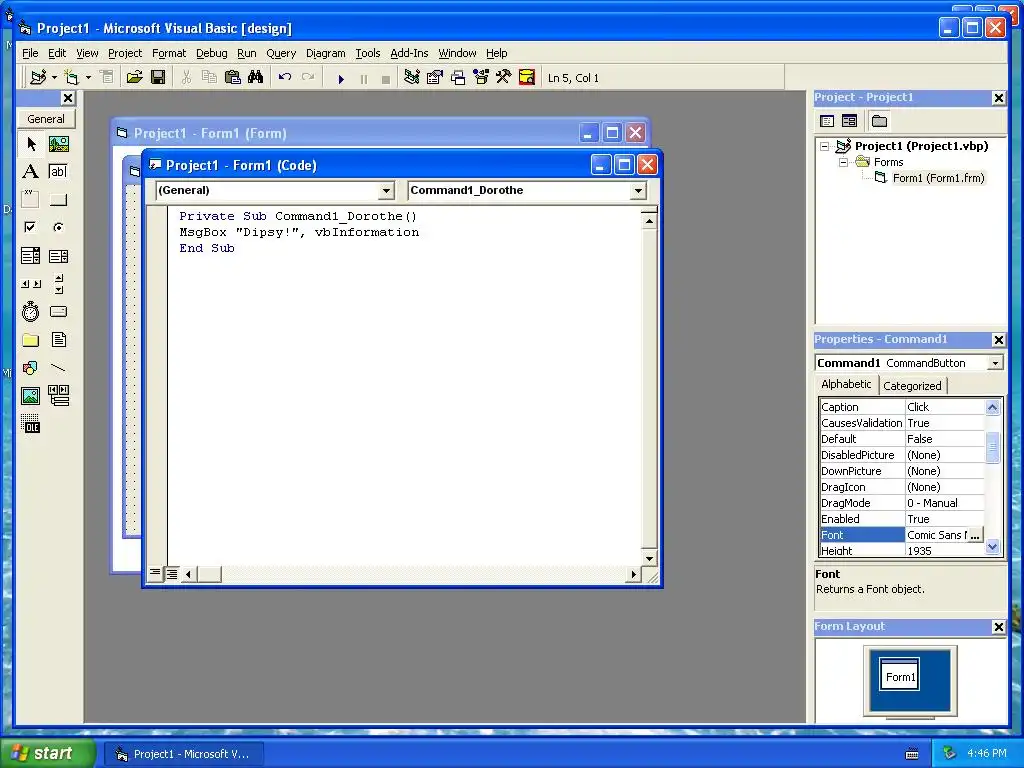This screenshot has height=768, width=1024.
Task: Click the Project1 taskbar button
Action: pos(185,754)
